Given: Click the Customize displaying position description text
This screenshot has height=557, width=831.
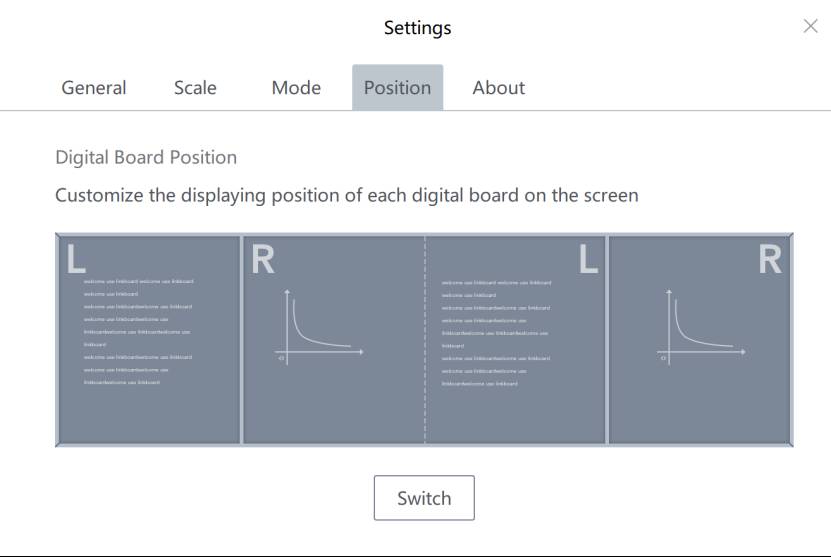Looking at the screenshot, I should [x=347, y=196].
